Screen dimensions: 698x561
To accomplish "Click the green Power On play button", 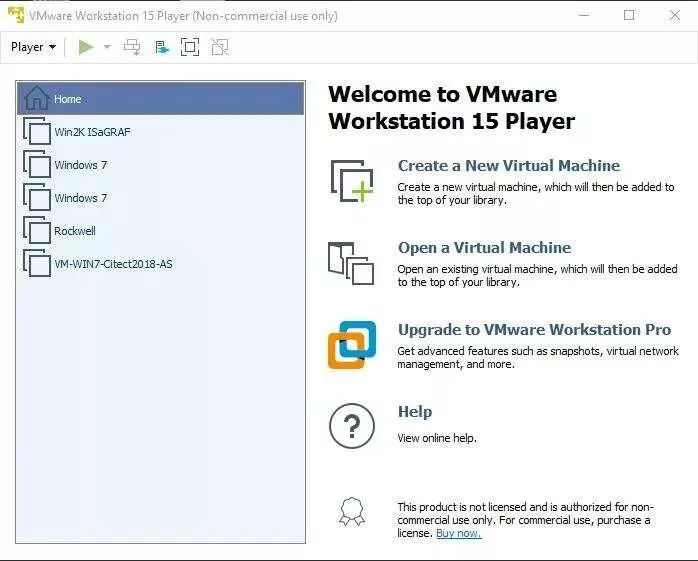I will pyautogui.click(x=85, y=47).
